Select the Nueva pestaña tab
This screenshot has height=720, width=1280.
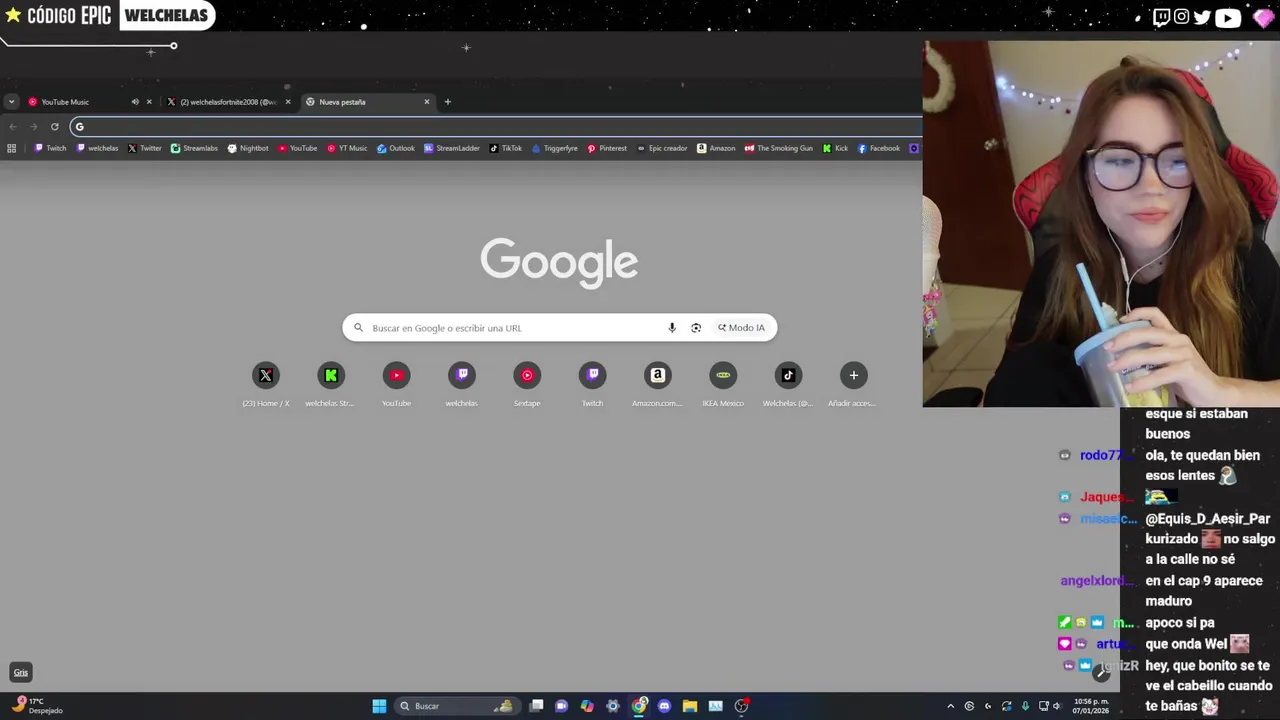368,102
